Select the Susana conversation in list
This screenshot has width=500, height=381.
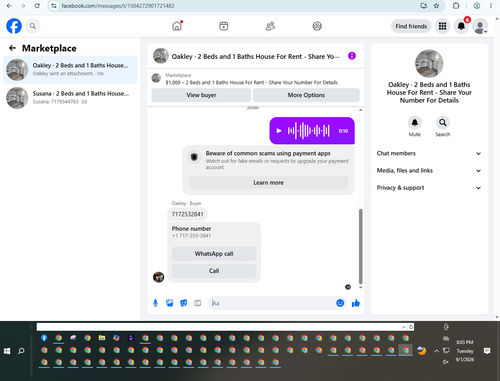[x=70, y=98]
